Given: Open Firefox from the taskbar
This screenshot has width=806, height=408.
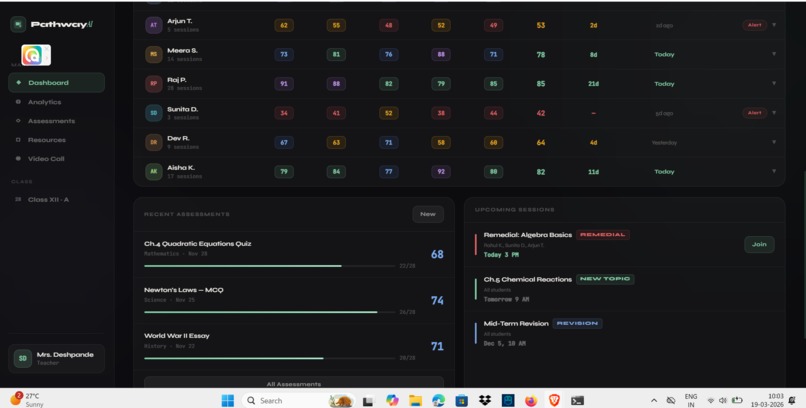Looking at the screenshot, I should click(x=531, y=400).
